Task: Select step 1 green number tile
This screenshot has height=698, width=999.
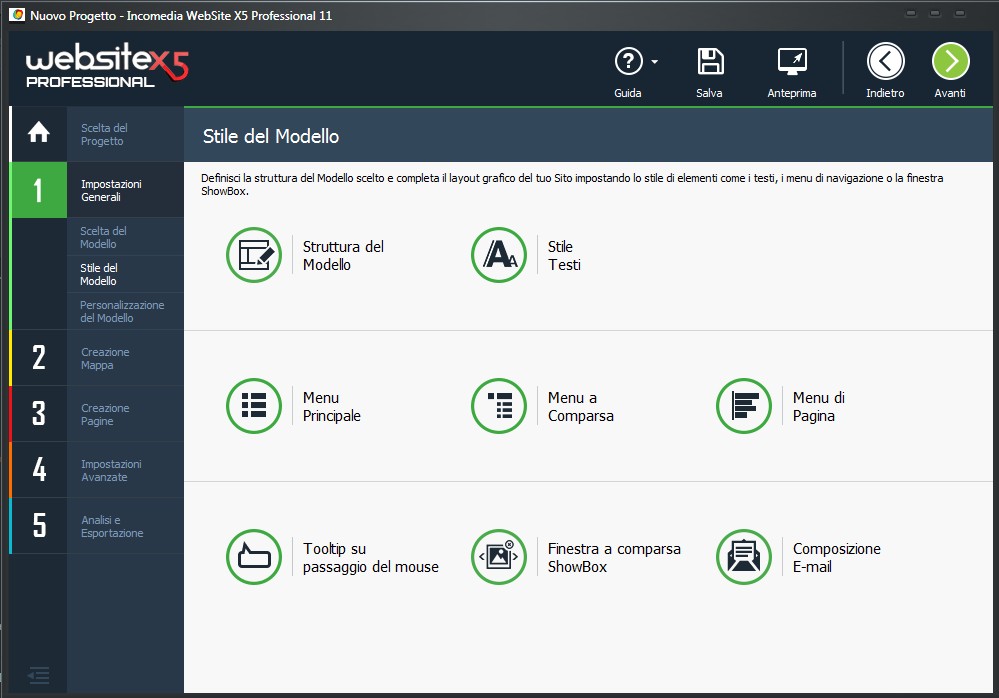Action: (39, 190)
